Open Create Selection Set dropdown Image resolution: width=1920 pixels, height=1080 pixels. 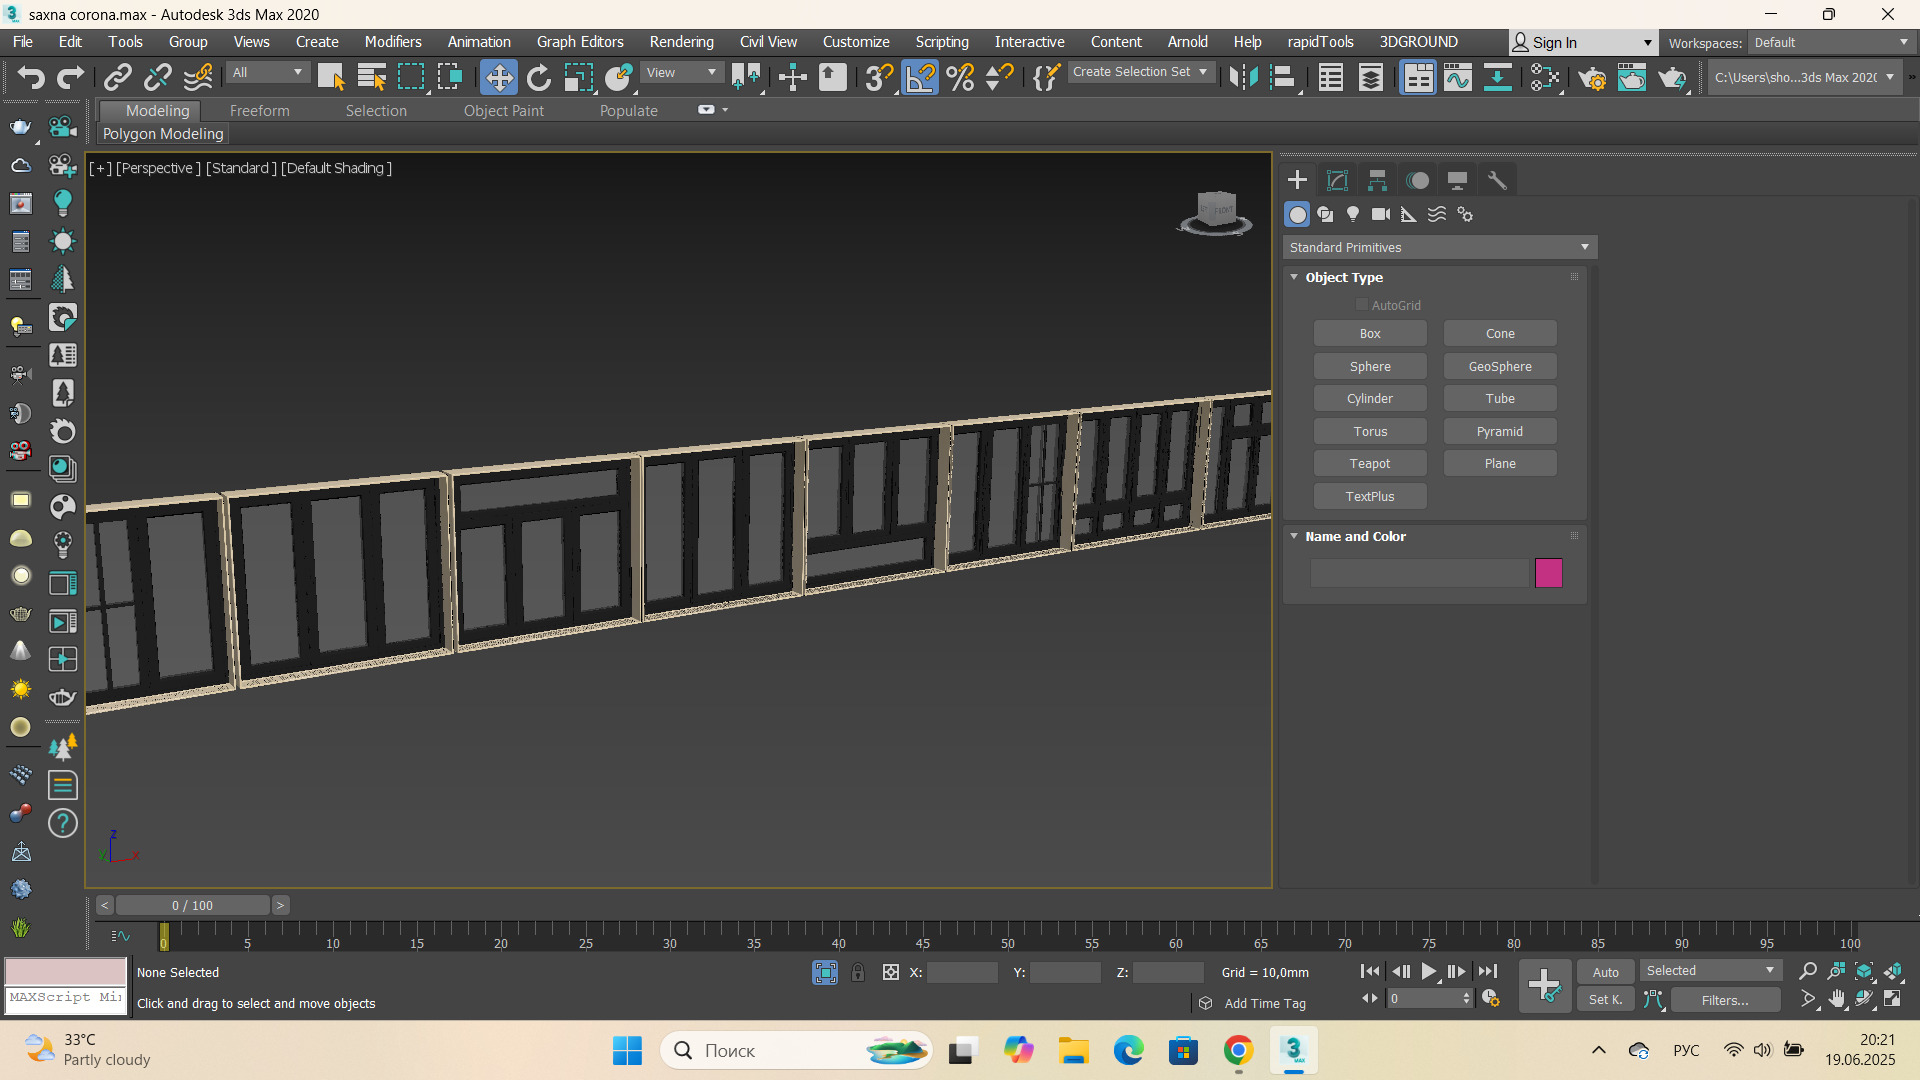(1140, 72)
